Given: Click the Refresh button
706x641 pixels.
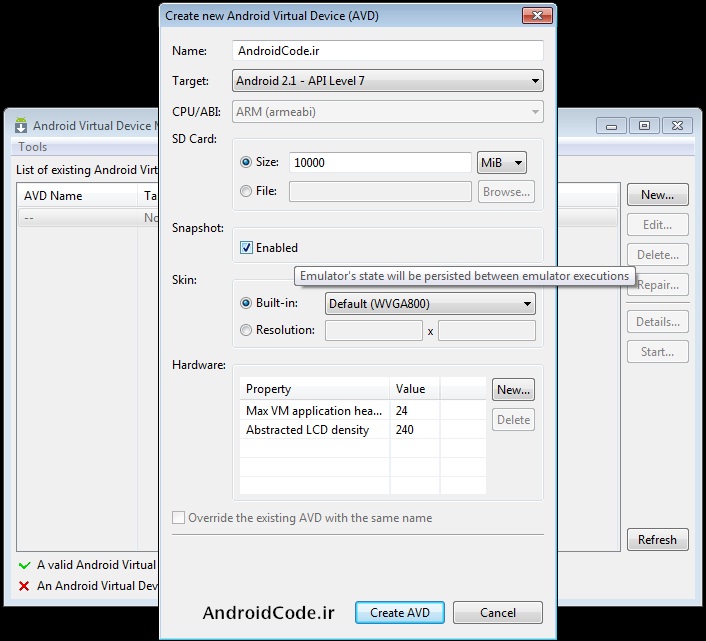Looking at the screenshot, I should pos(657,540).
